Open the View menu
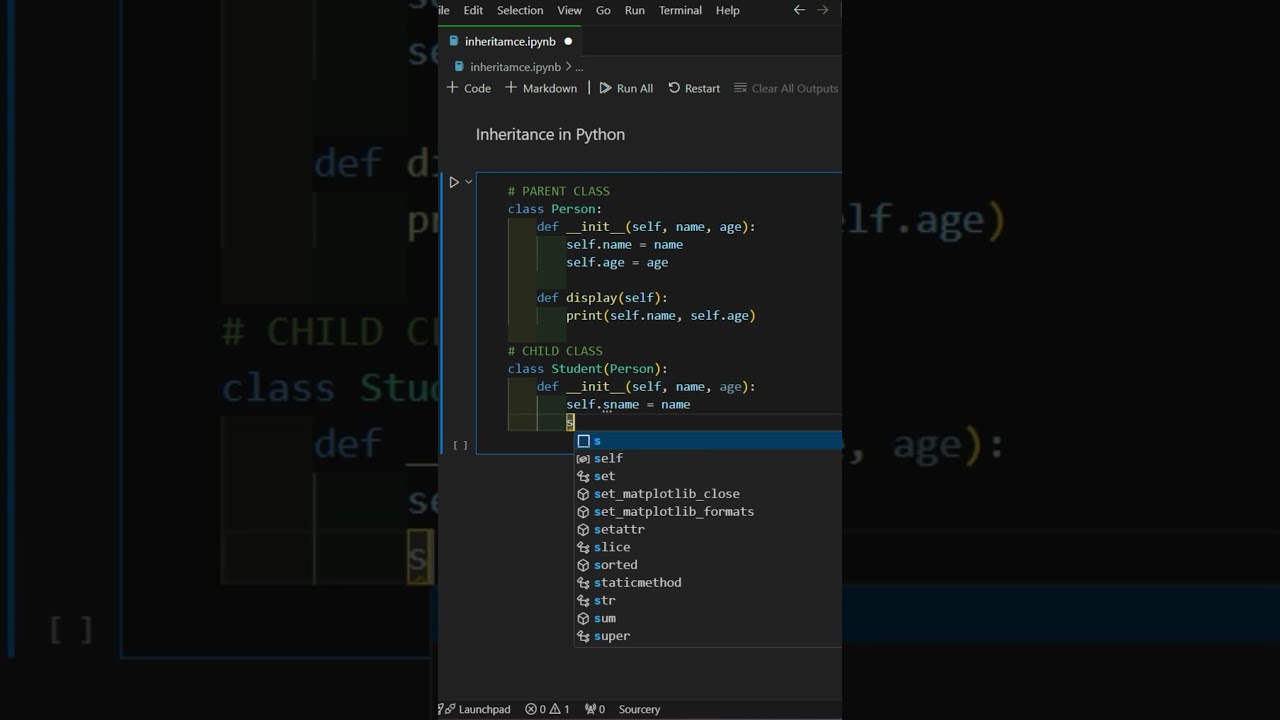This screenshot has height=720, width=1280. tap(569, 10)
